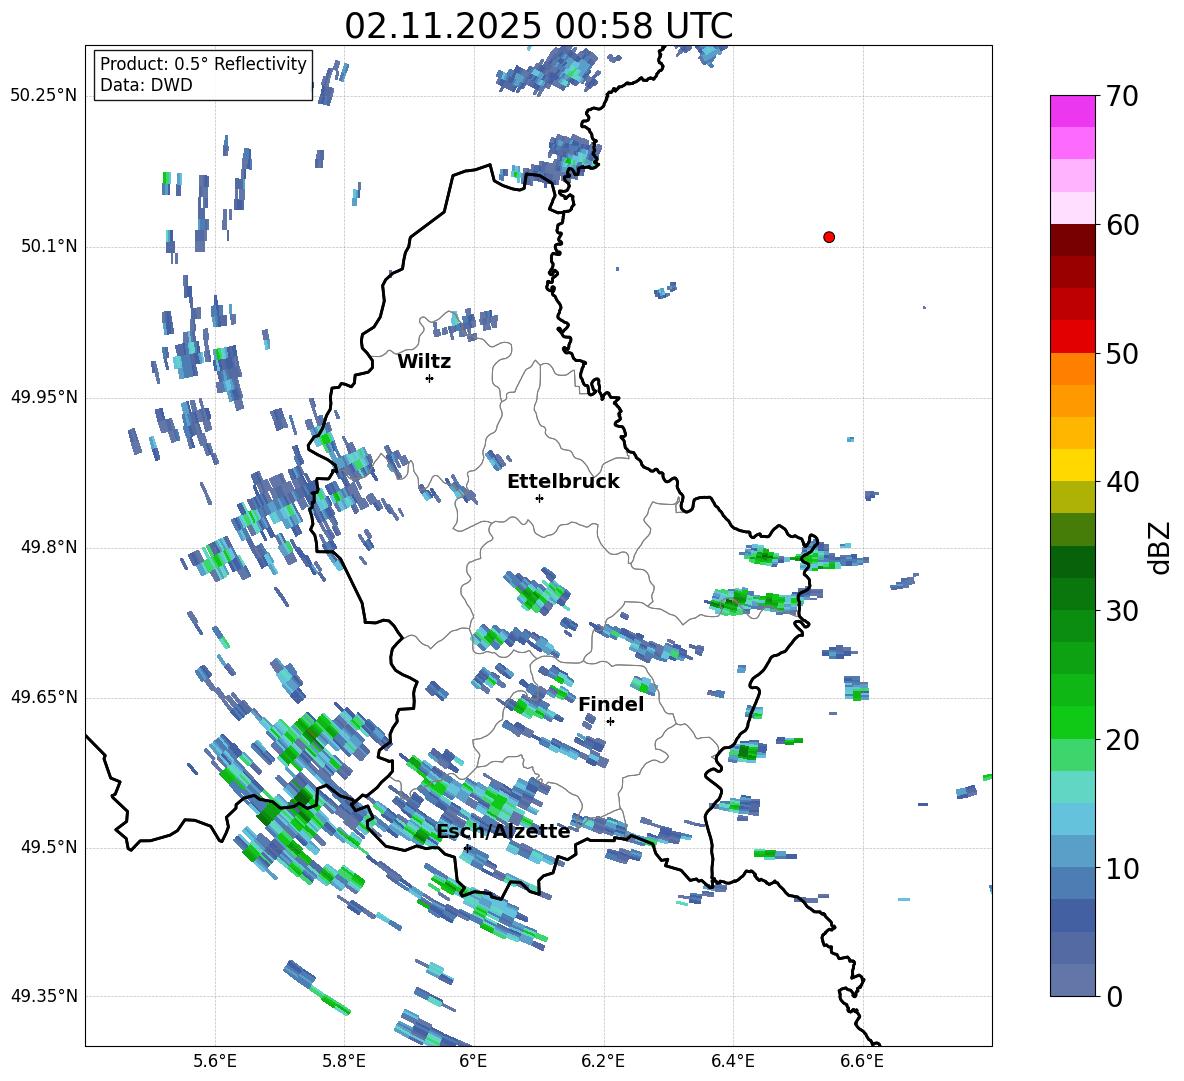Click the 5.8°E longitude label
The width and height of the screenshot is (1184, 1081).
(x=344, y=1061)
